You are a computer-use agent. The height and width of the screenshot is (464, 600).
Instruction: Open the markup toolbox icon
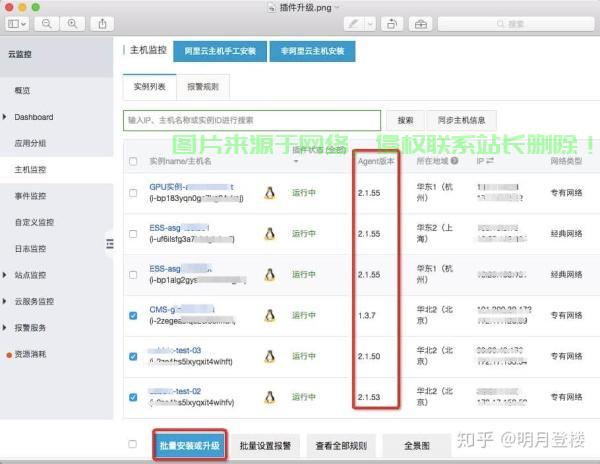coord(420,22)
